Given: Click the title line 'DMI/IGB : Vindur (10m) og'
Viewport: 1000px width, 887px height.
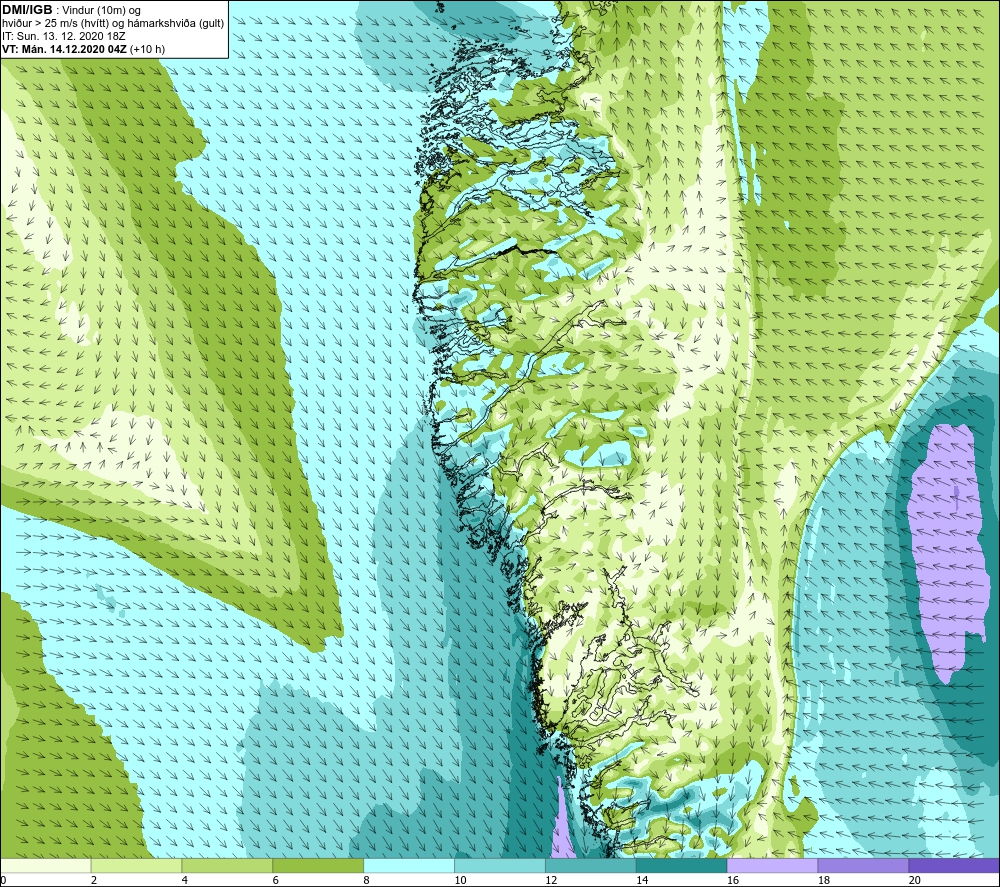Looking at the screenshot, I should pyautogui.click(x=72, y=10).
